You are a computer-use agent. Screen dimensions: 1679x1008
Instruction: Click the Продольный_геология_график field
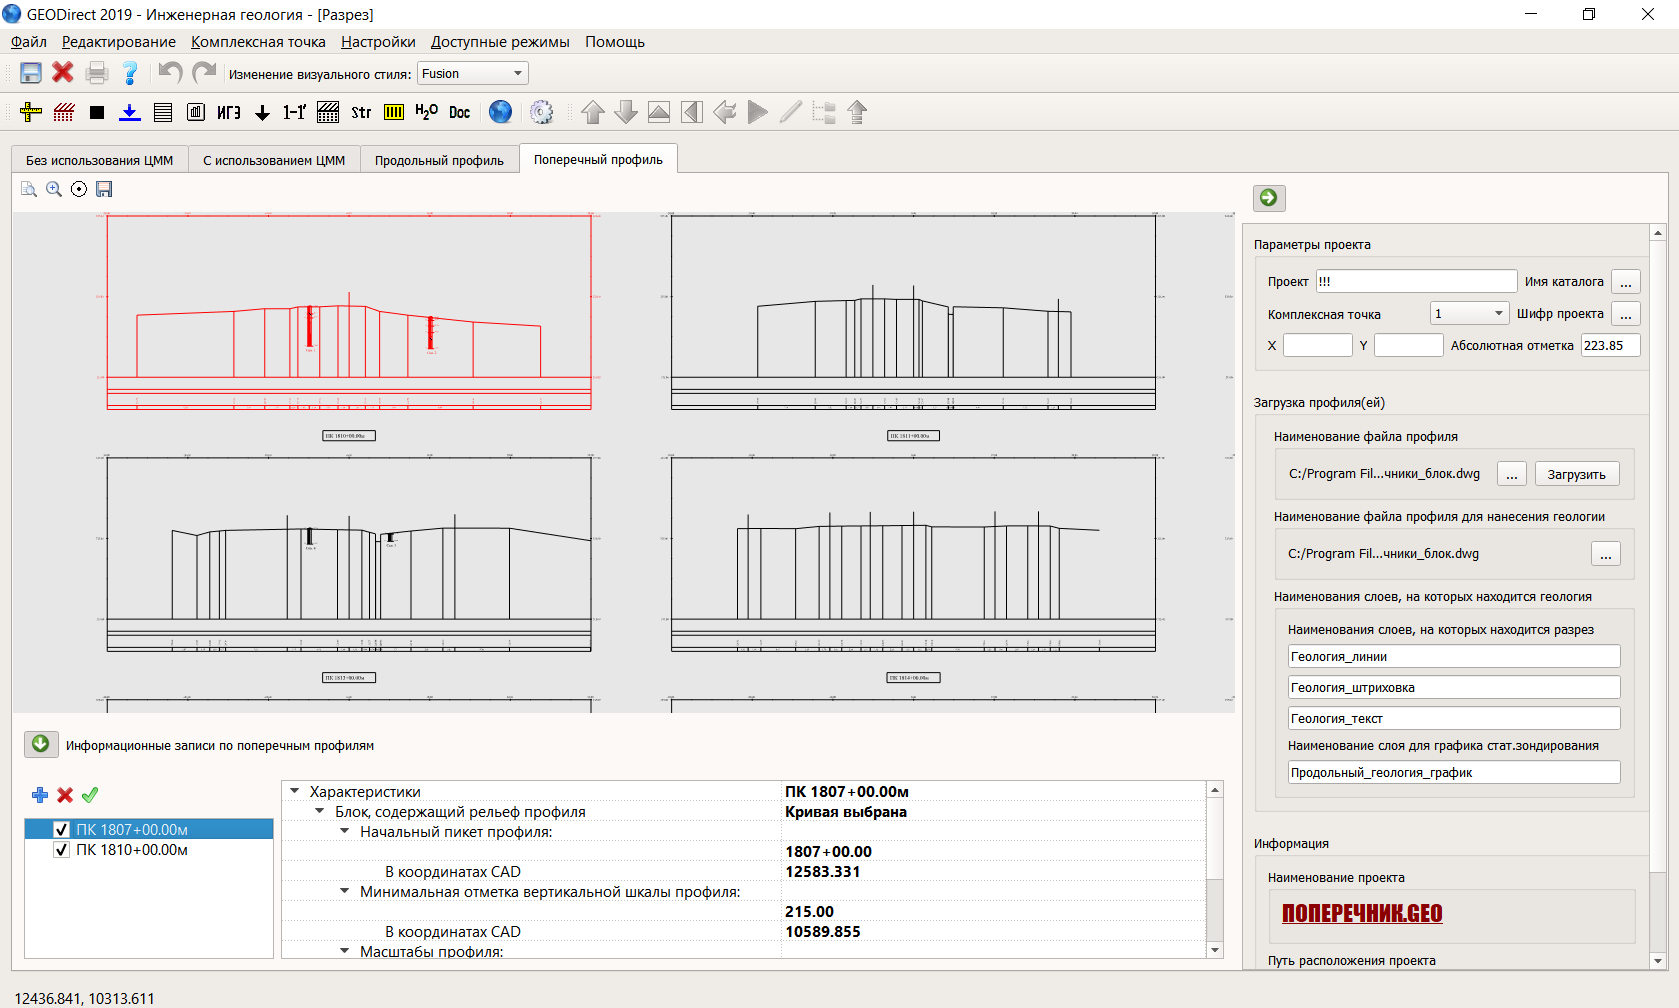tap(1454, 772)
